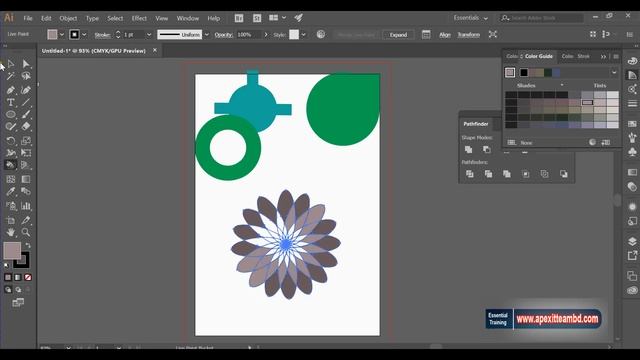Viewport: 640px width, 360px height.
Task: Open harmony rules dropdown in Color Guide
Action: (x=614, y=73)
